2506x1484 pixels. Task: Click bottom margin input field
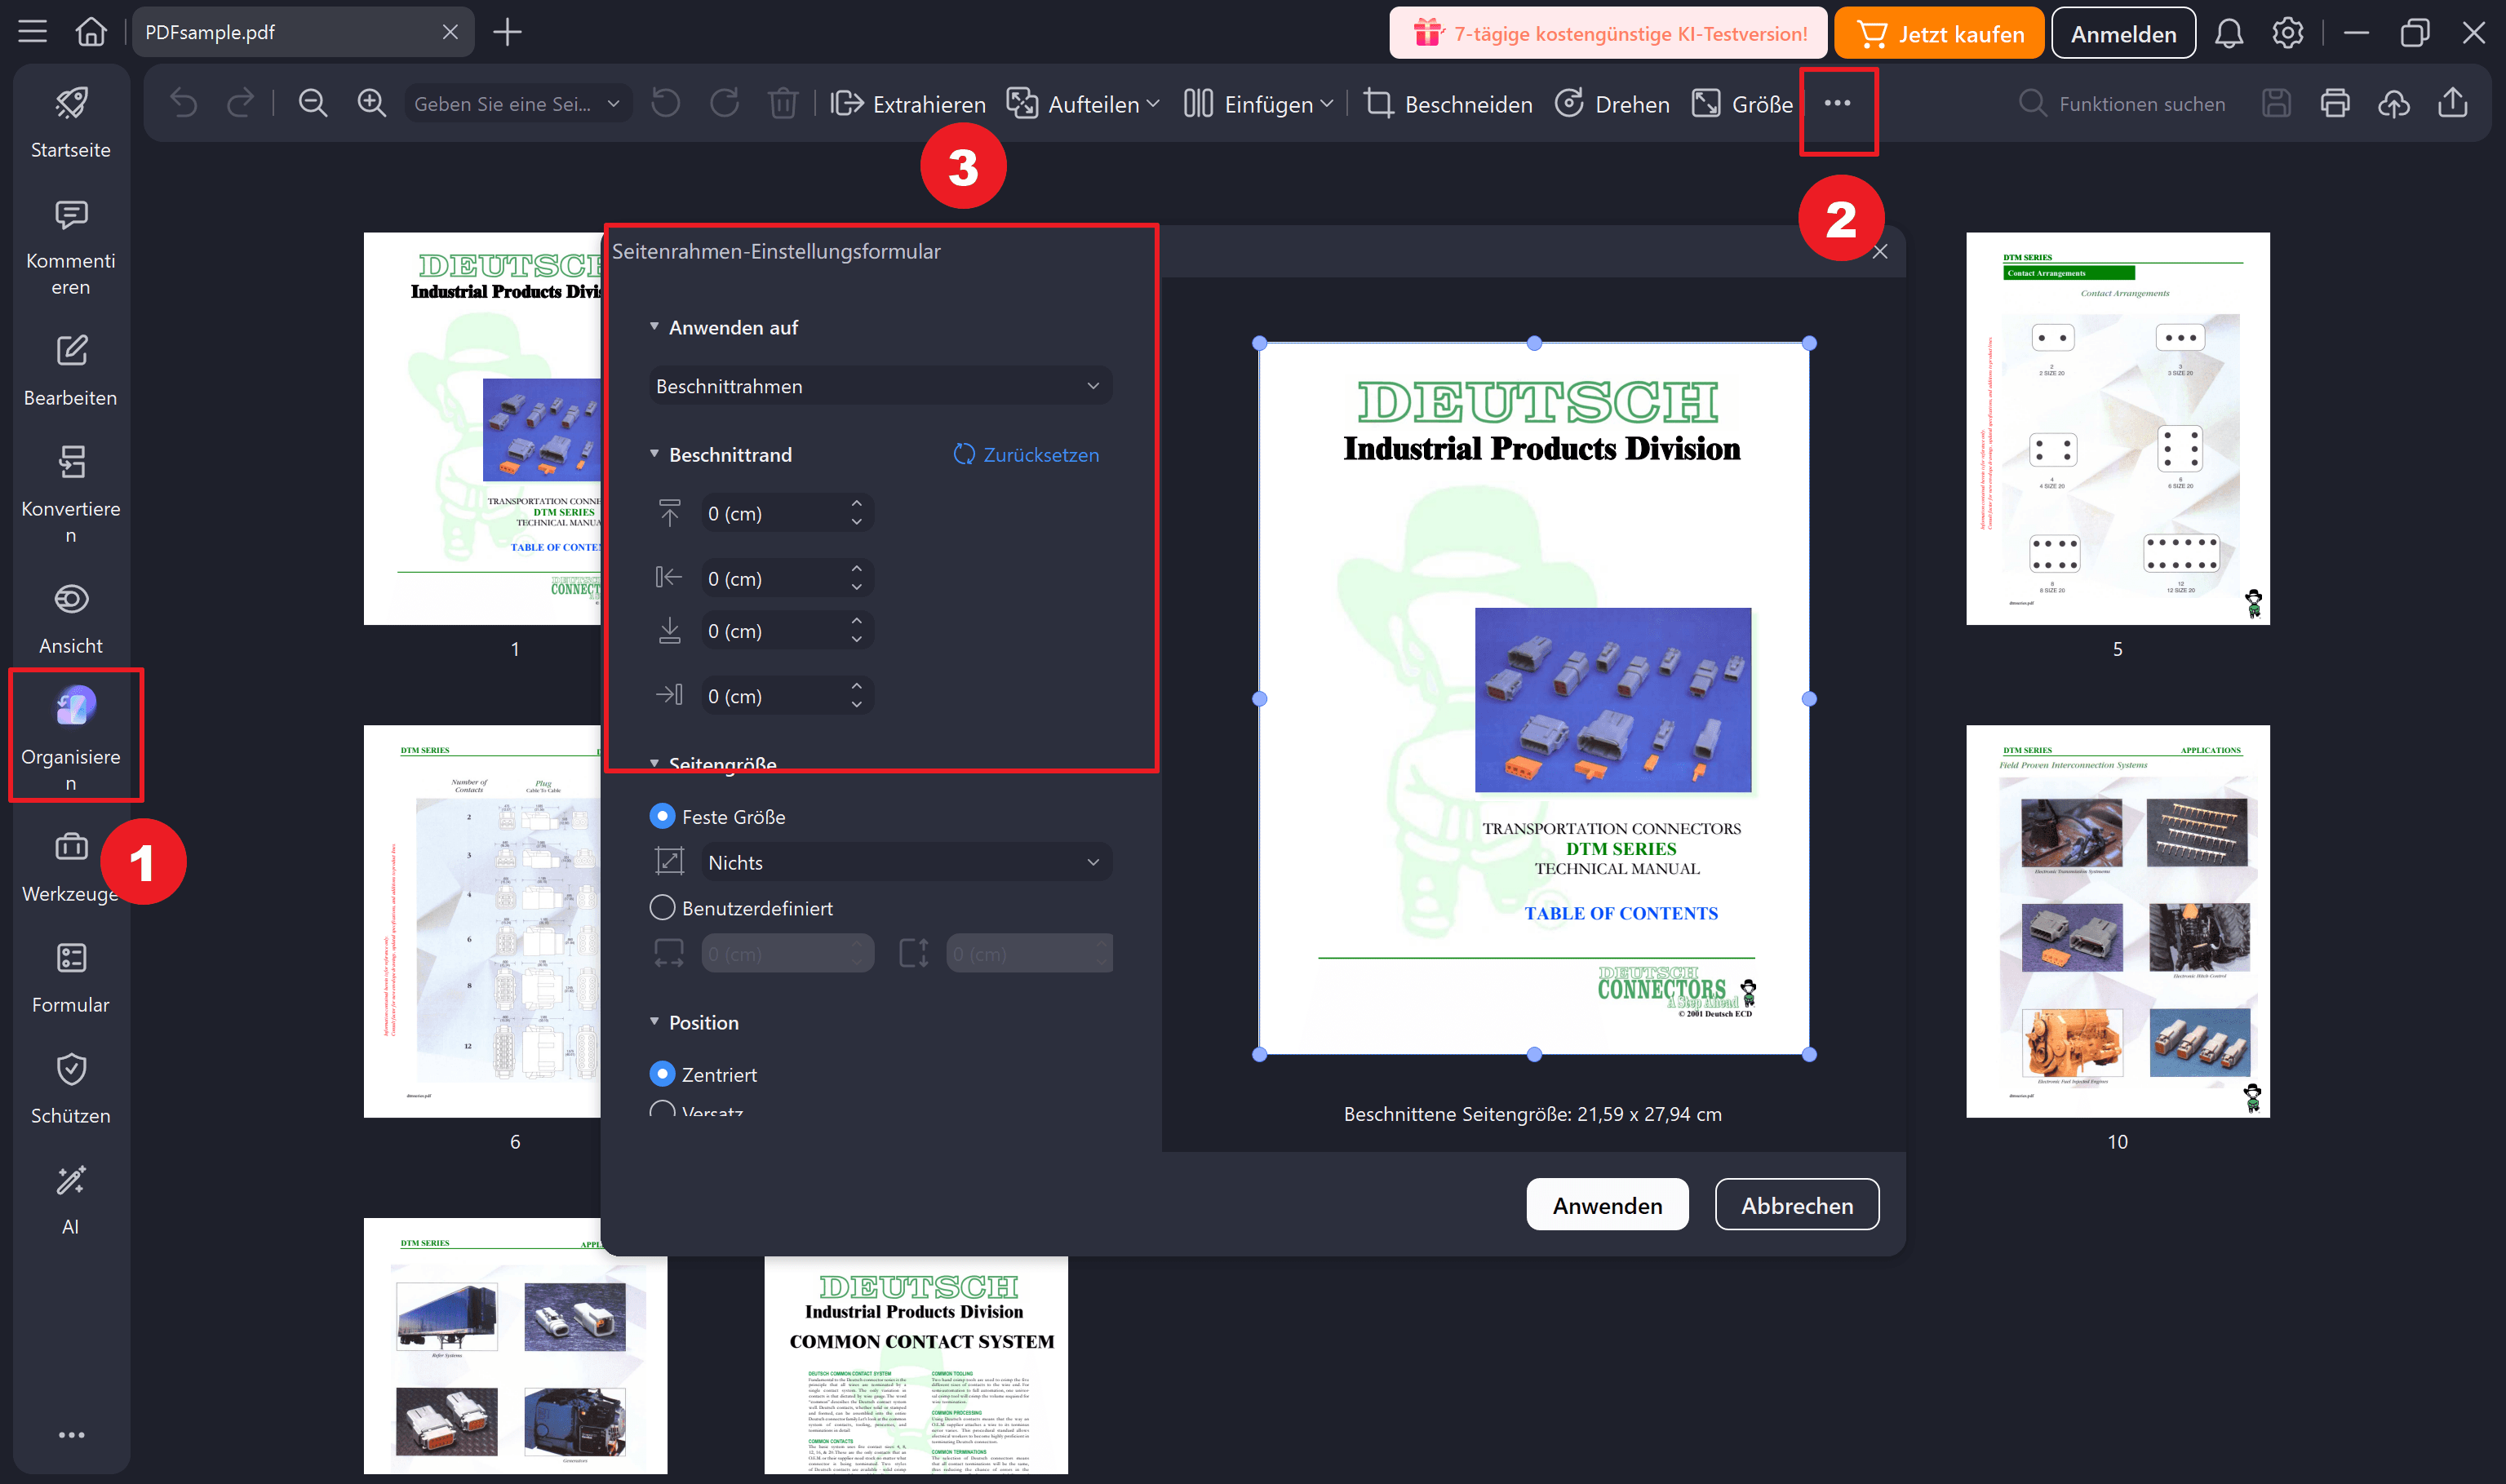[x=787, y=630]
